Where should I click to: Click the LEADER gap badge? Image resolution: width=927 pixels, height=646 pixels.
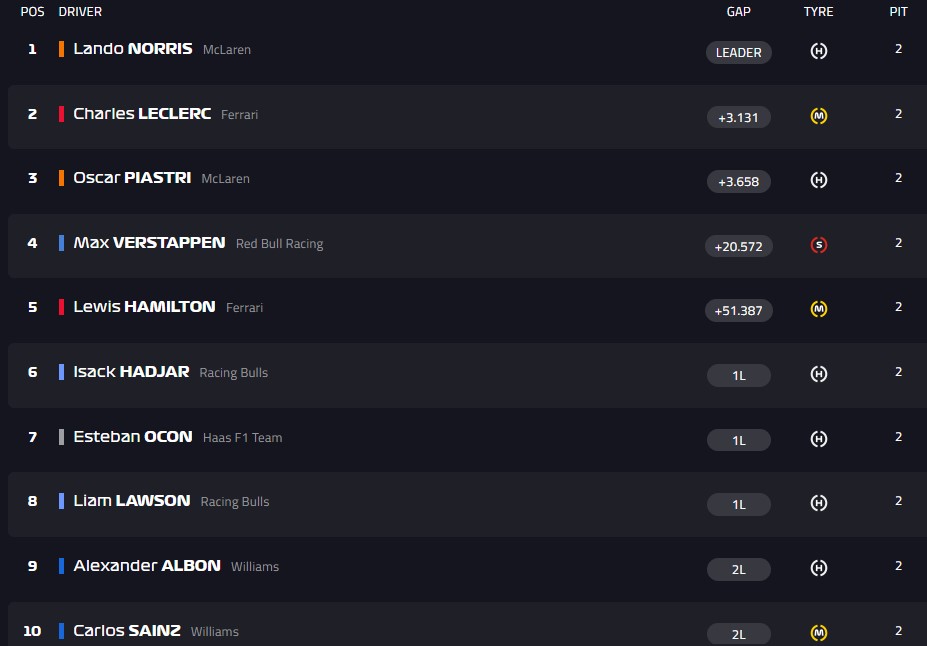[738, 53]
